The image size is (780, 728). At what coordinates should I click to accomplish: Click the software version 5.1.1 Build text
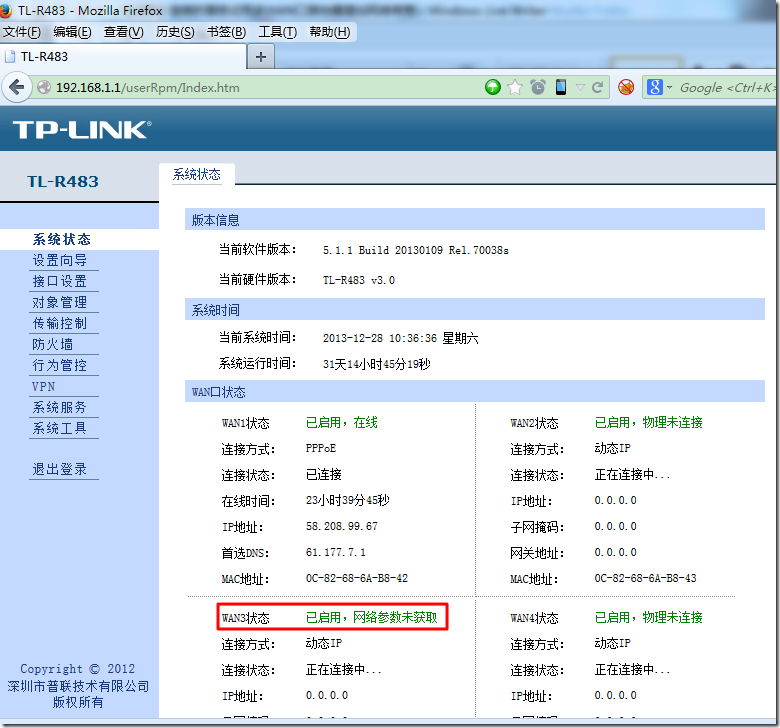click(x=415, y=250)
